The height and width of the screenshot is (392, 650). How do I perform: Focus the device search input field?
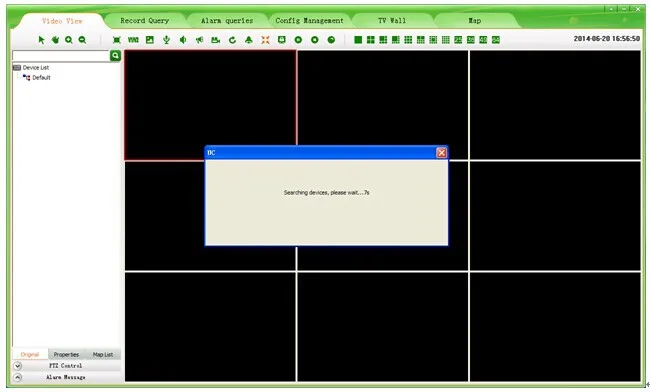point(61,56)
